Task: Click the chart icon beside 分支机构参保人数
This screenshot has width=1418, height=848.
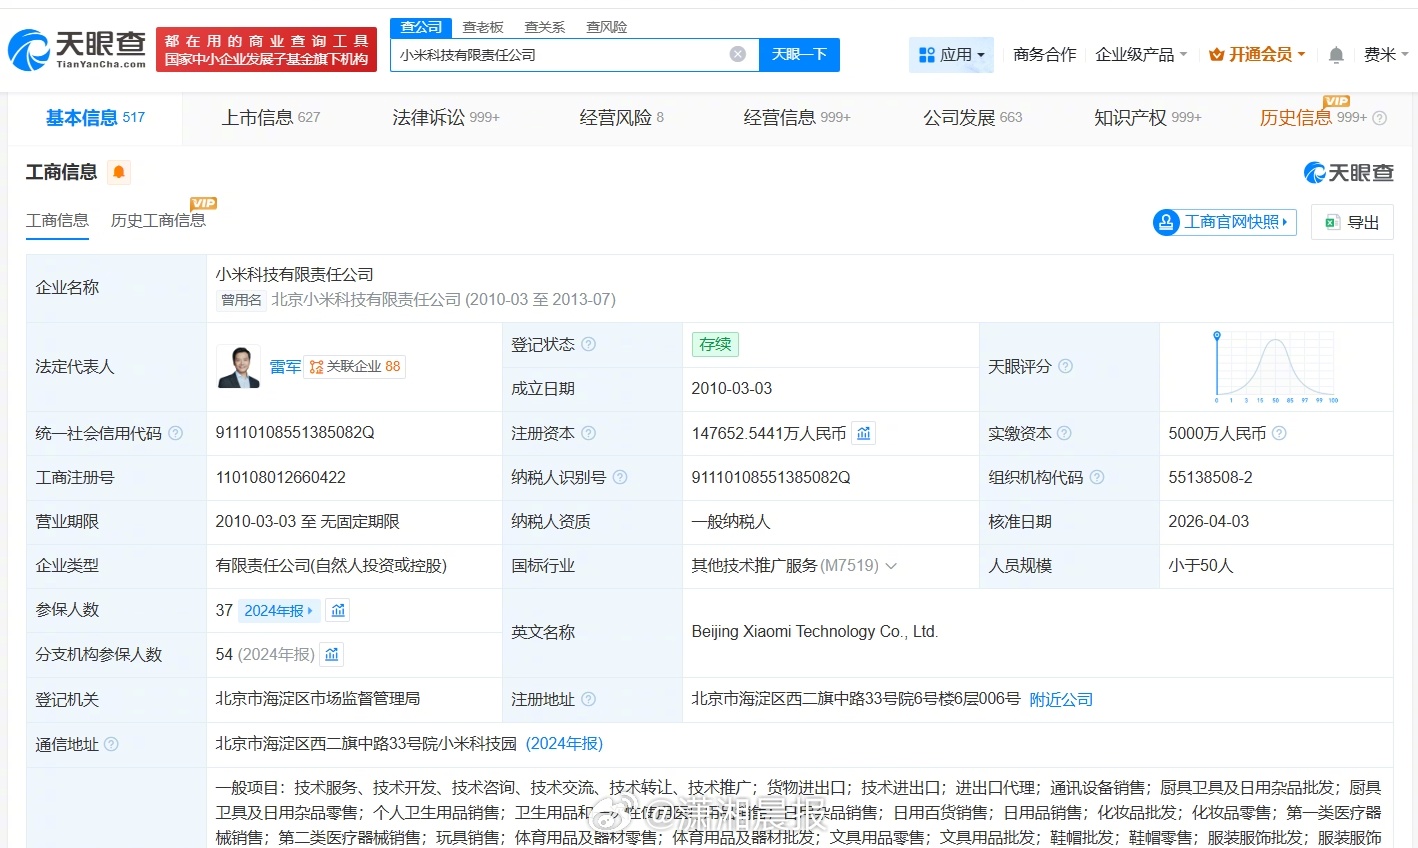Action: (331, 654)
